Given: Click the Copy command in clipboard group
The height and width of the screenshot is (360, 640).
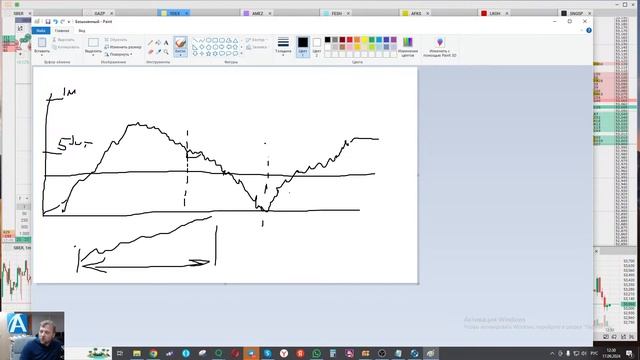Looking at the screenshot, I should [66, 47].
